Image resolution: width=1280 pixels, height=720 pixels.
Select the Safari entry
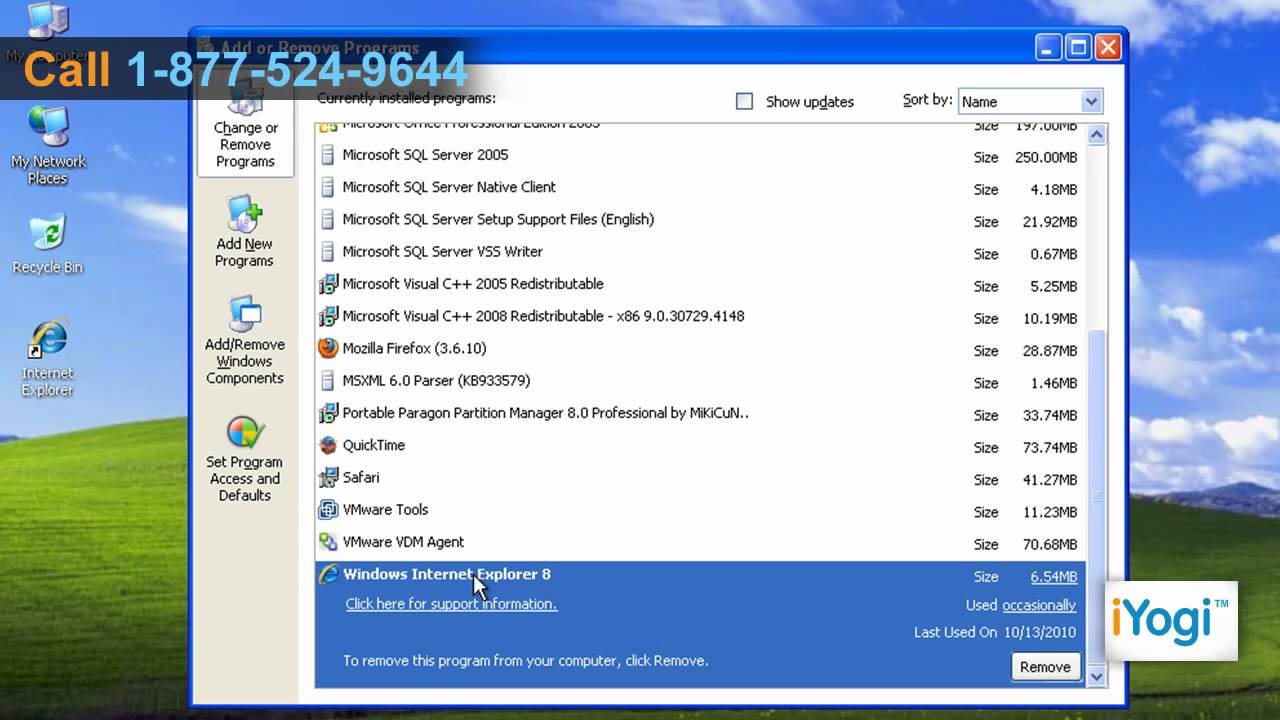click(x=698, y=478)
